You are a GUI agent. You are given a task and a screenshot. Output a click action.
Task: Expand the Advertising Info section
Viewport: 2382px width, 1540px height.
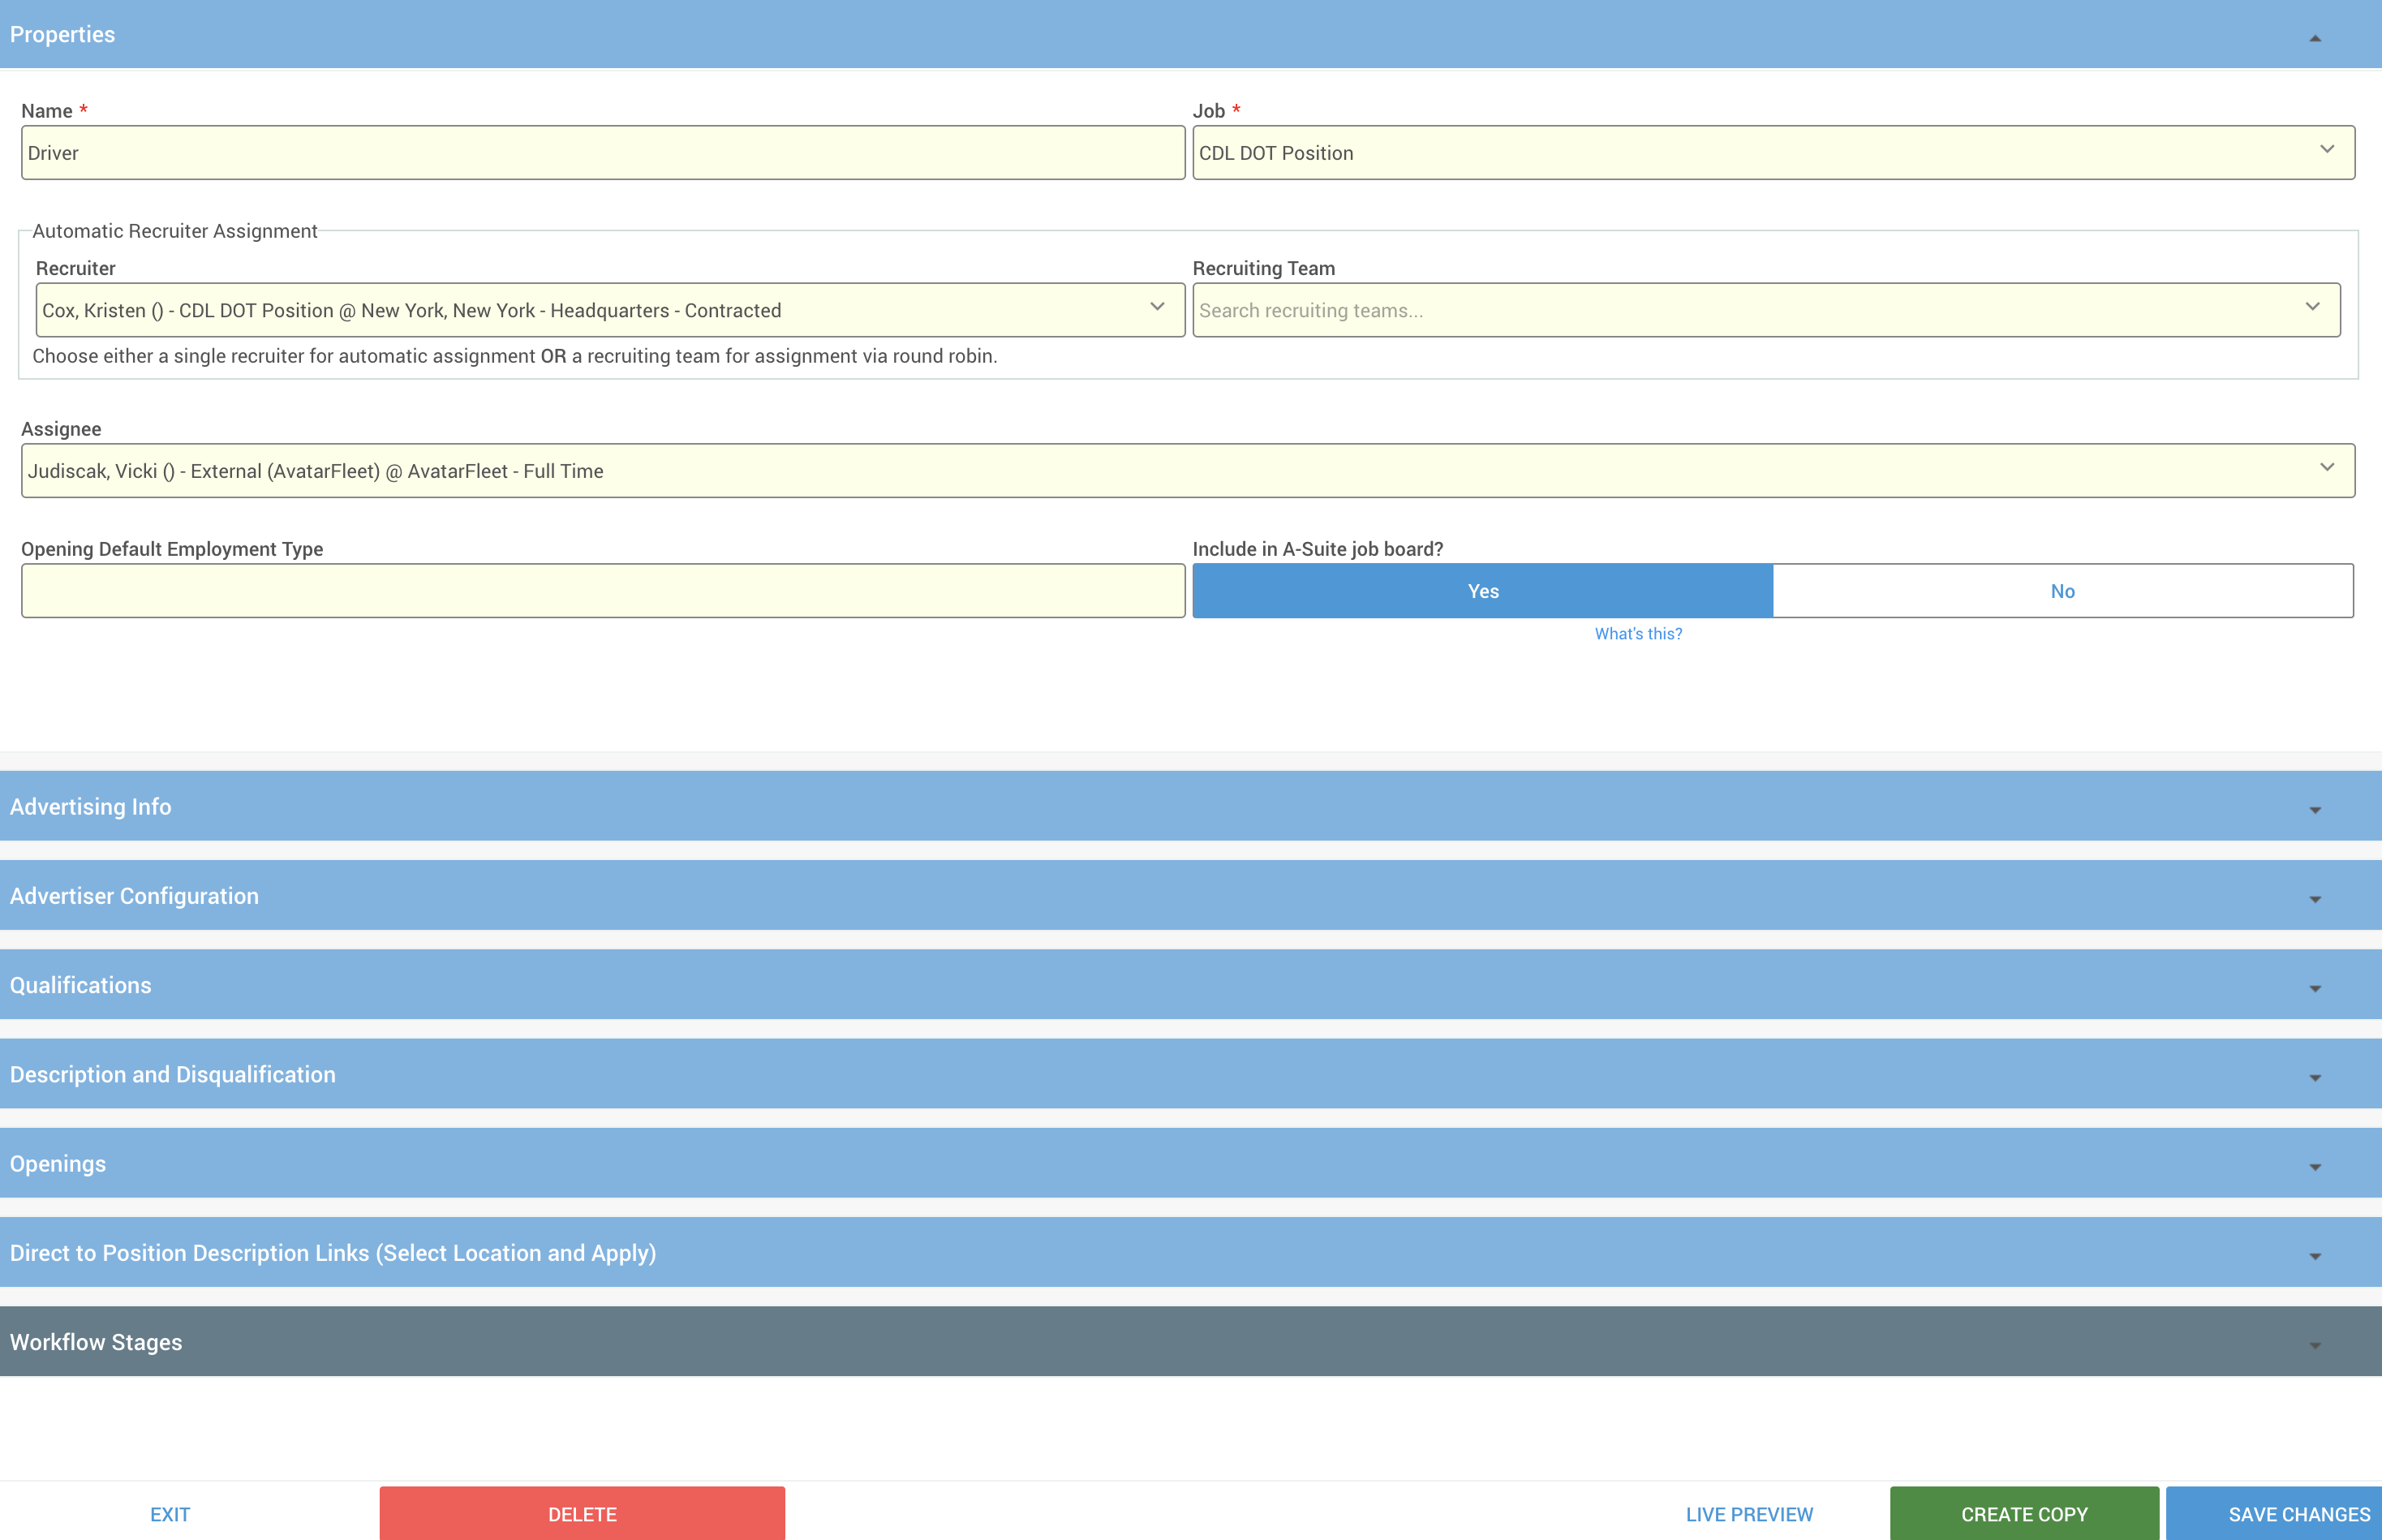1191,806
